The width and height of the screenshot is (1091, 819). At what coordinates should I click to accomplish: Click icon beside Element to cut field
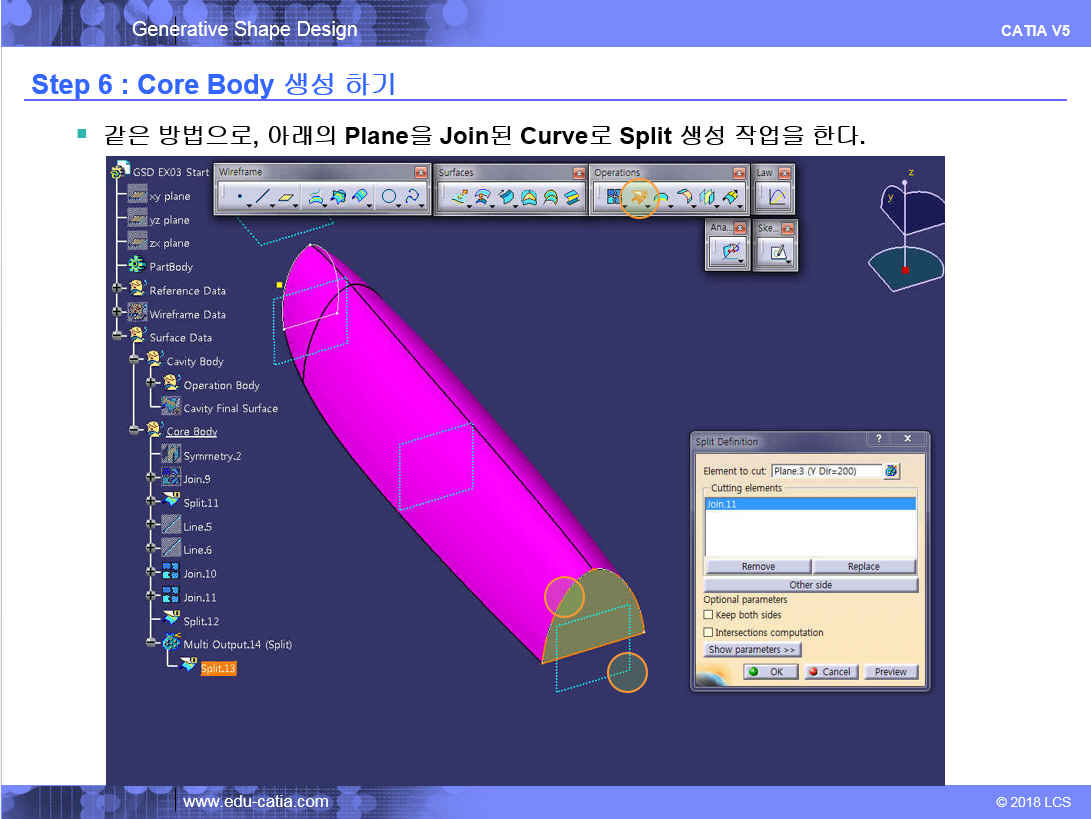(x=891, y=471)
